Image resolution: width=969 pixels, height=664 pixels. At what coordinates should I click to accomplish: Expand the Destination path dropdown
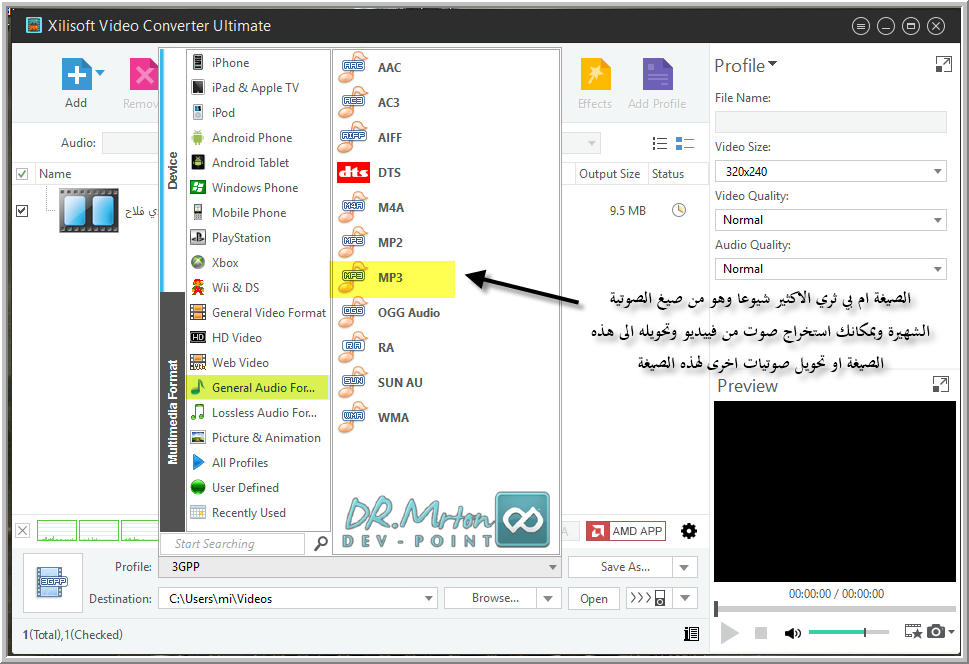tap(428, 598)
